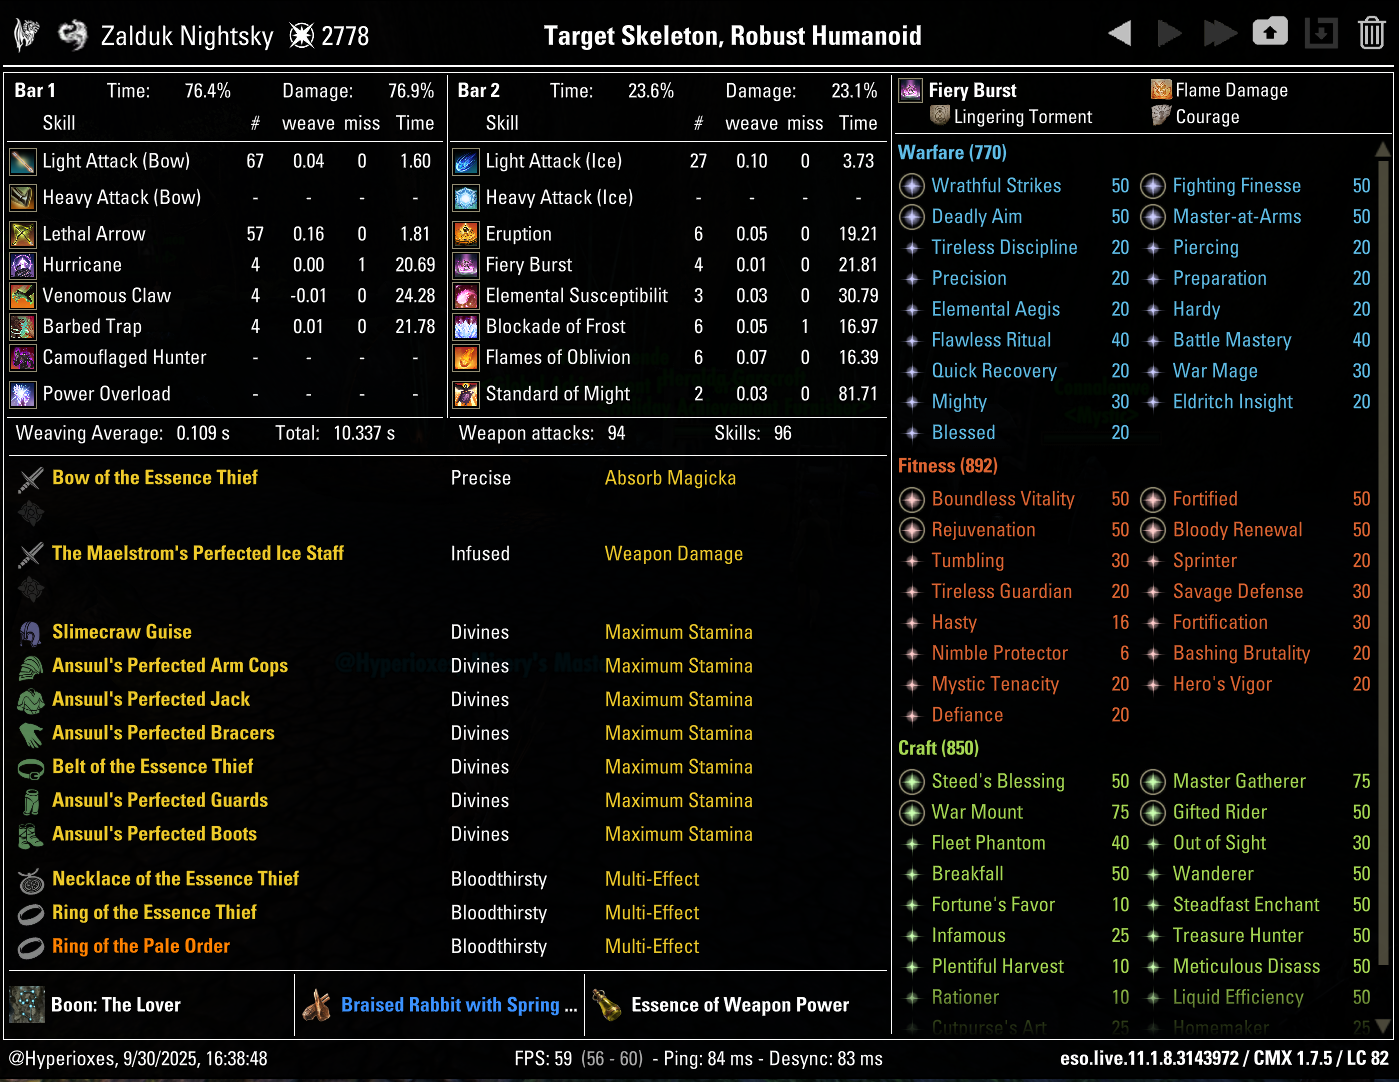Jump to latest fight double-arrow
This screenshot has width=1399, height=1082.
coord(1219,34)
